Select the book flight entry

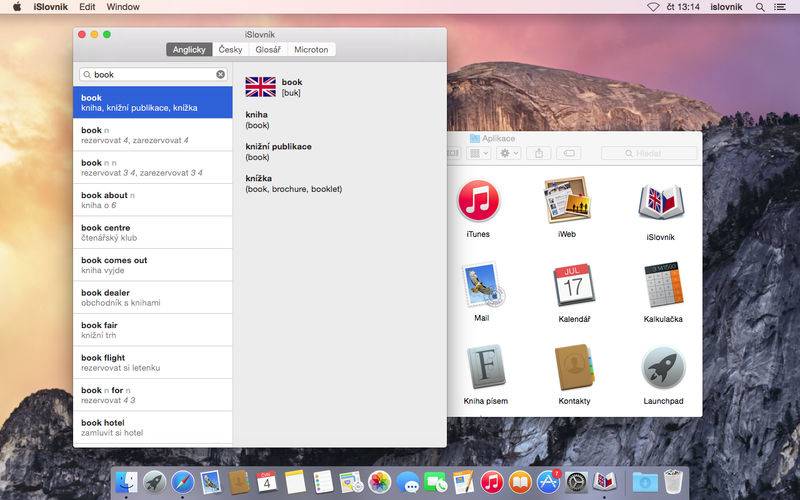153,363
